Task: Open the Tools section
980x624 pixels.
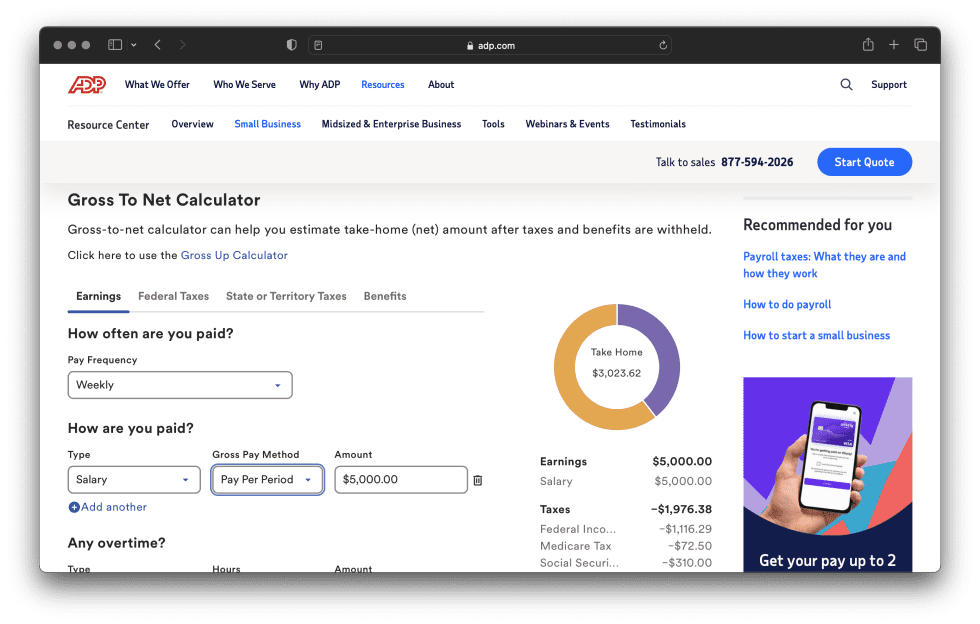Action: click(493, 124)
